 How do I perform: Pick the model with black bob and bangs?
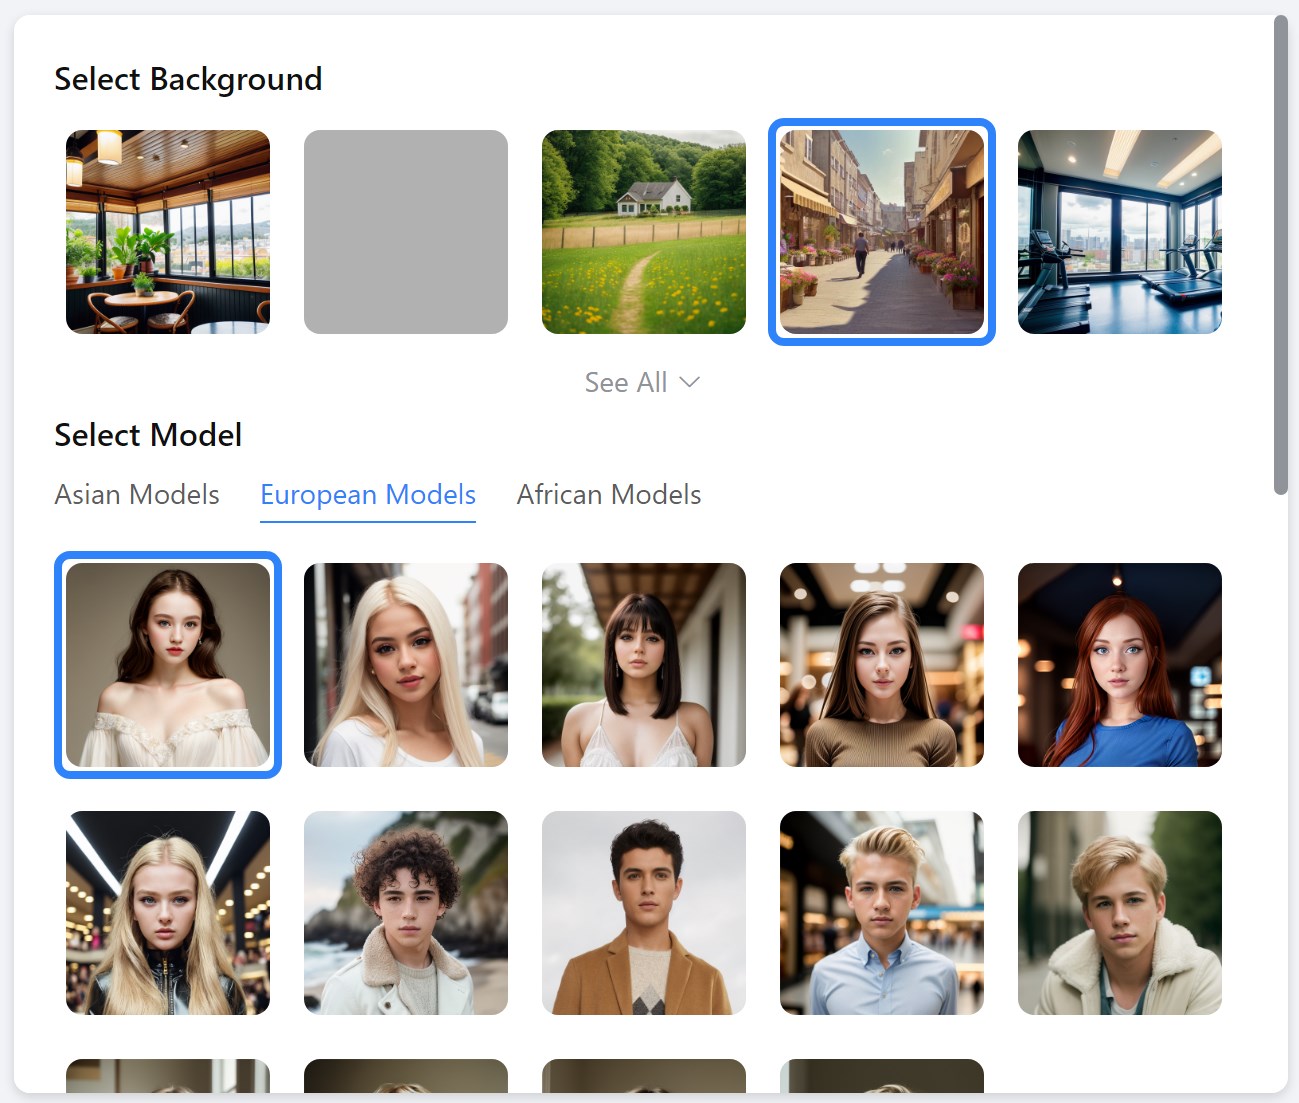tap(644, 665)
